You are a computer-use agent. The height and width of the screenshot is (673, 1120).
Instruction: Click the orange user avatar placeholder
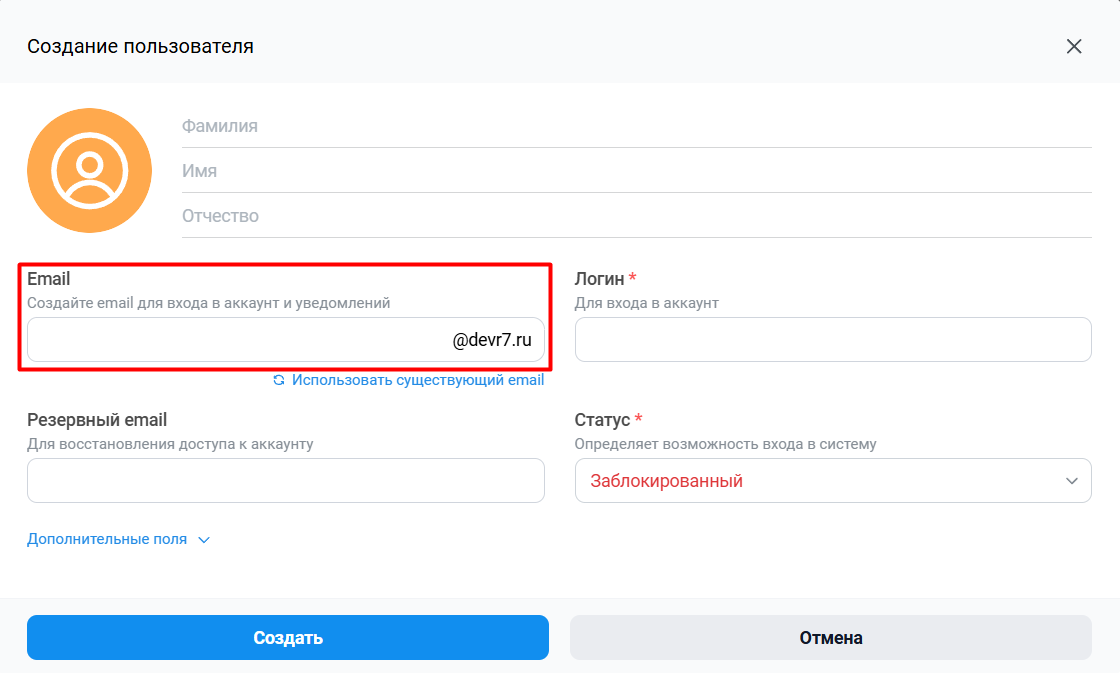click(89, 171)
